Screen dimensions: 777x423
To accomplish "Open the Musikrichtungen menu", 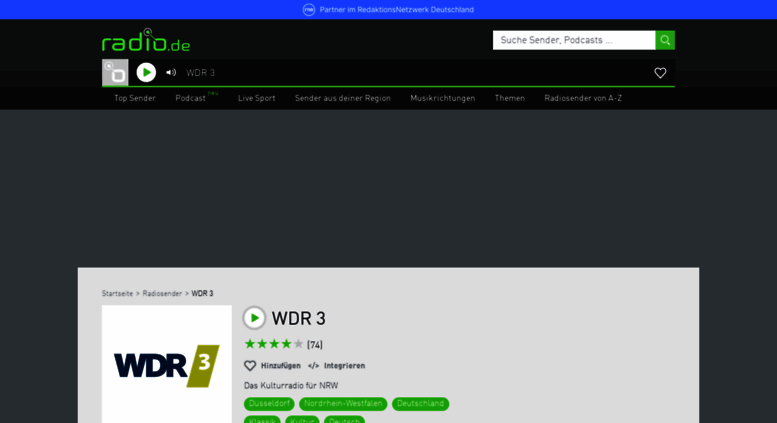I will click(443, 98).
